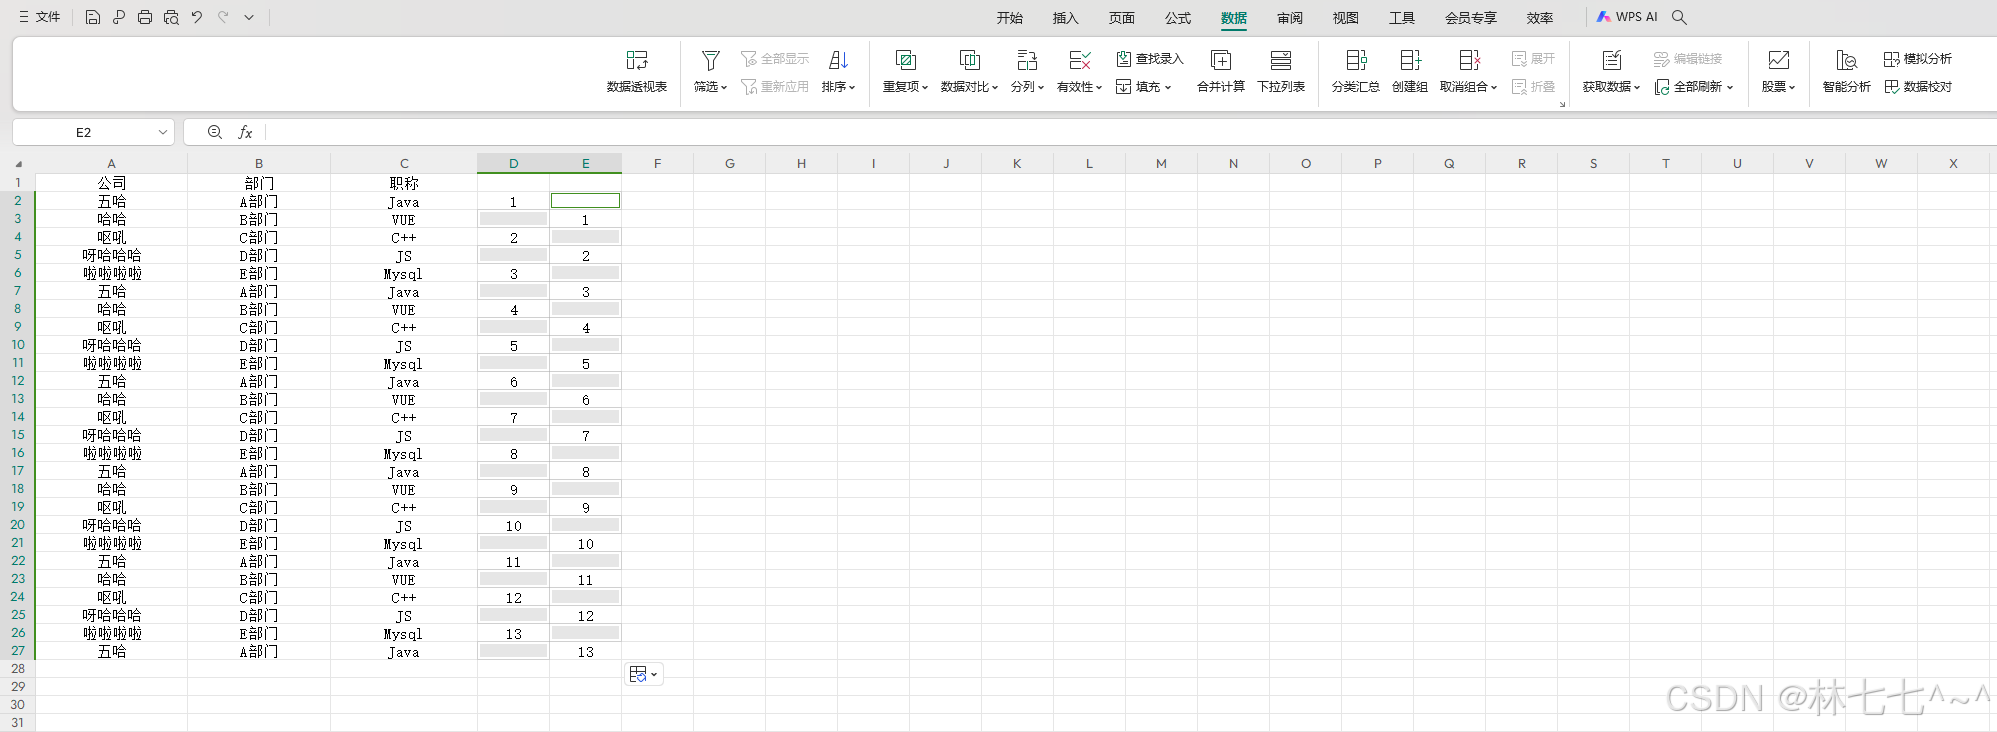Click the Redo arrow icon
Screen dimensions: 1997x732
[x=223, y=17]
